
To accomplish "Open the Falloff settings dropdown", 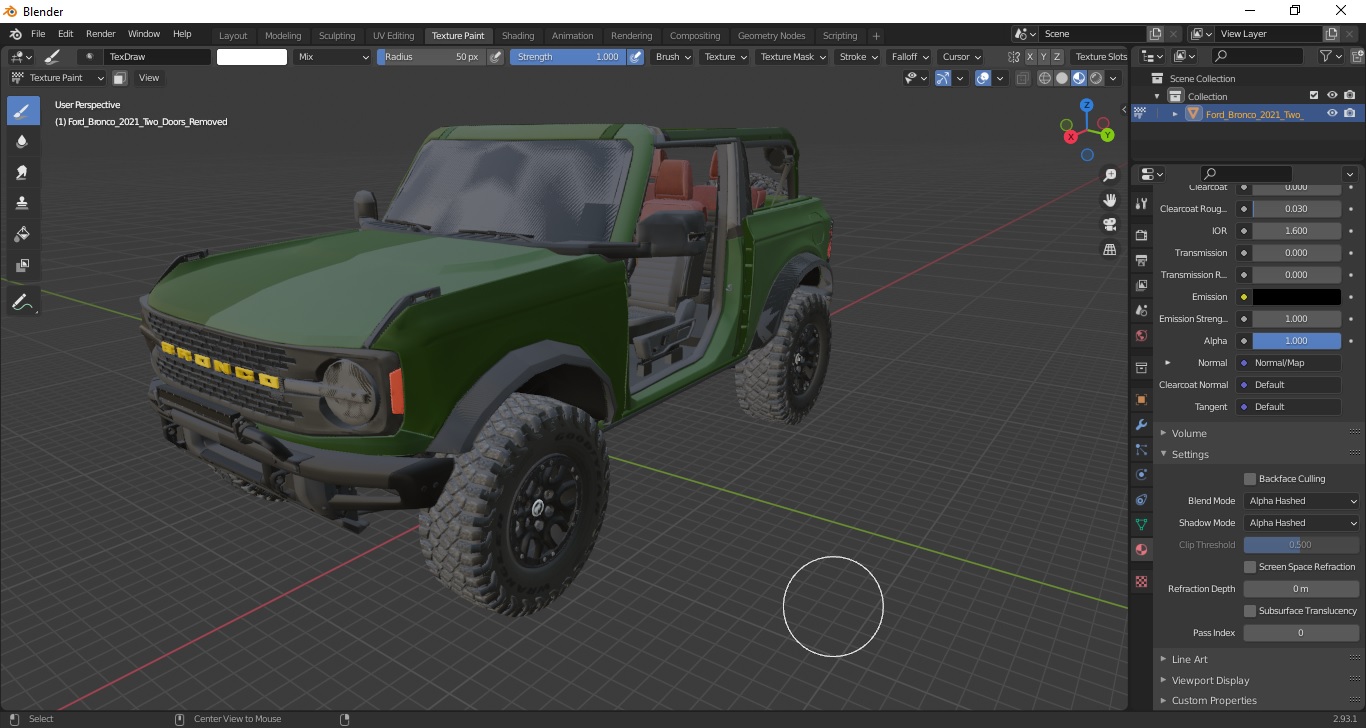I will coord(909,57).
